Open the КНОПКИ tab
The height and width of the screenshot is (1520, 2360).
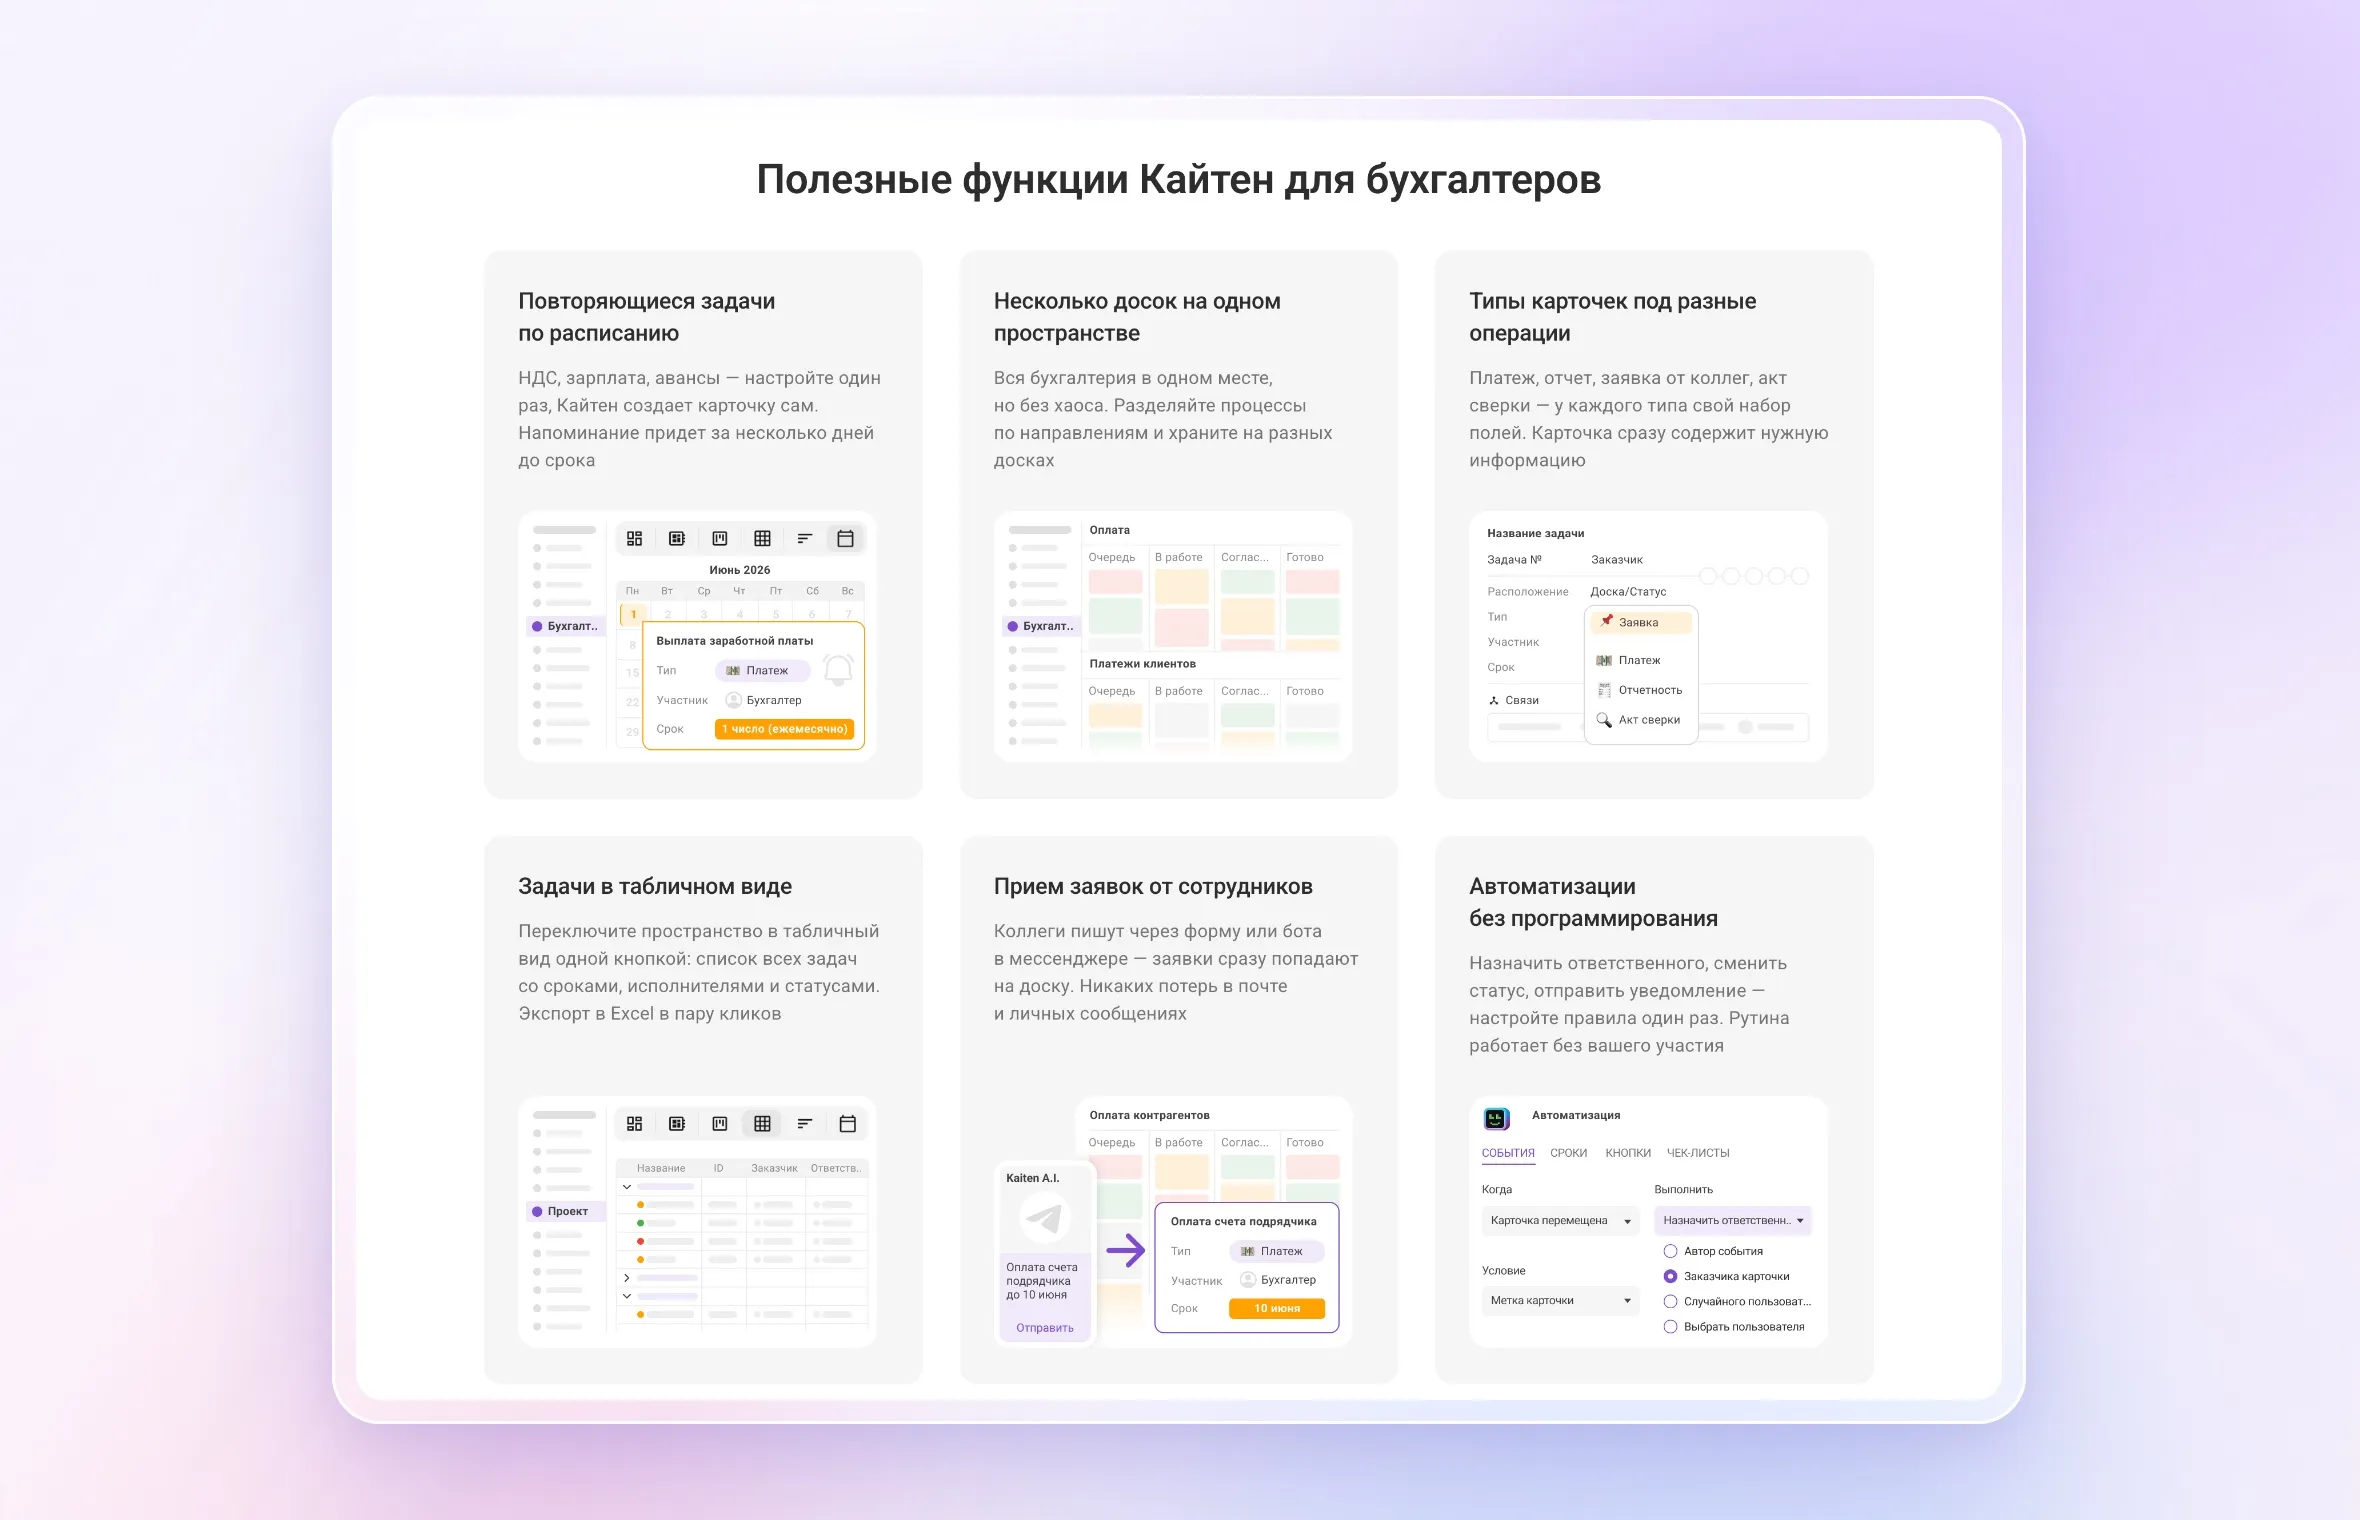[1628, 1153]
